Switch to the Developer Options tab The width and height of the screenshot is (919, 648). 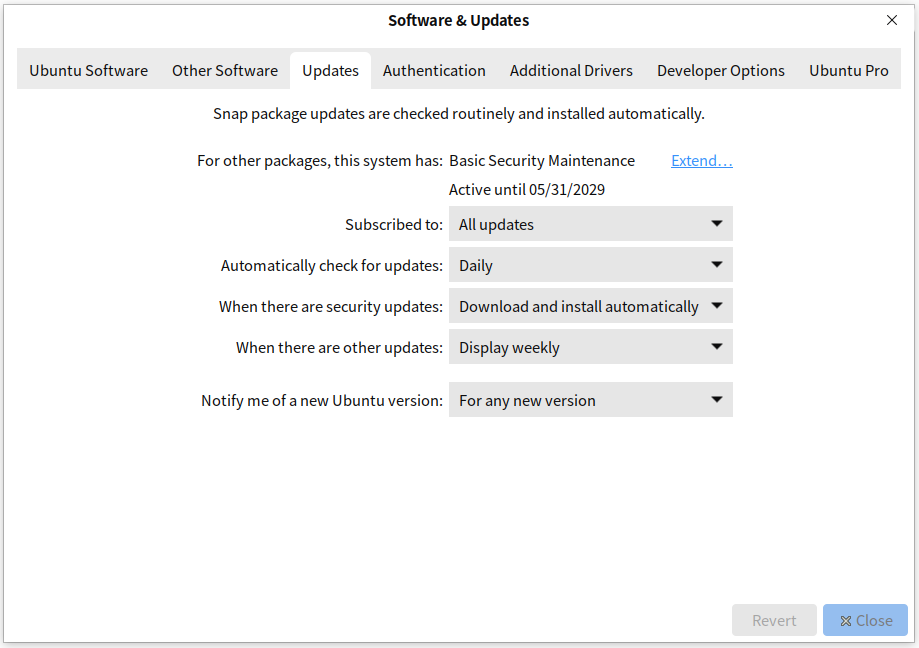[720, 71]
